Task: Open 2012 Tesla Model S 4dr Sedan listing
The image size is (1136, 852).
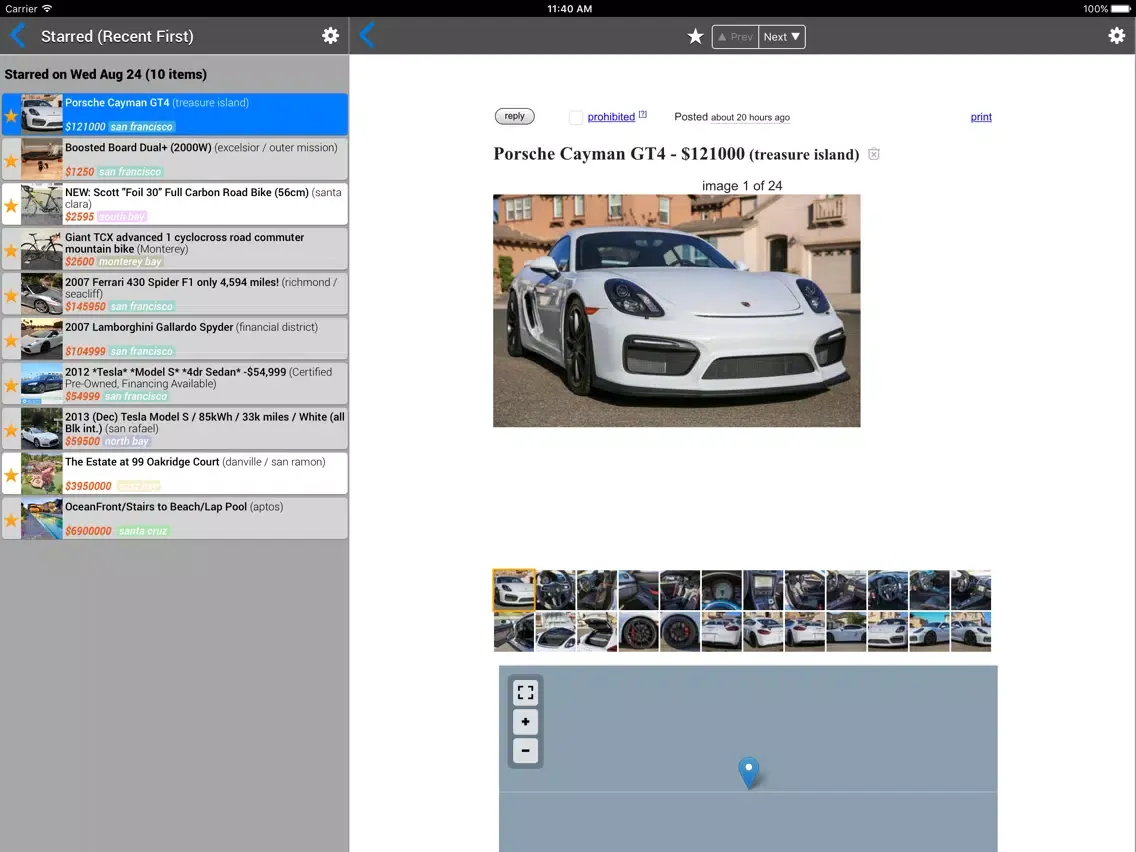Action: point(175,384)
